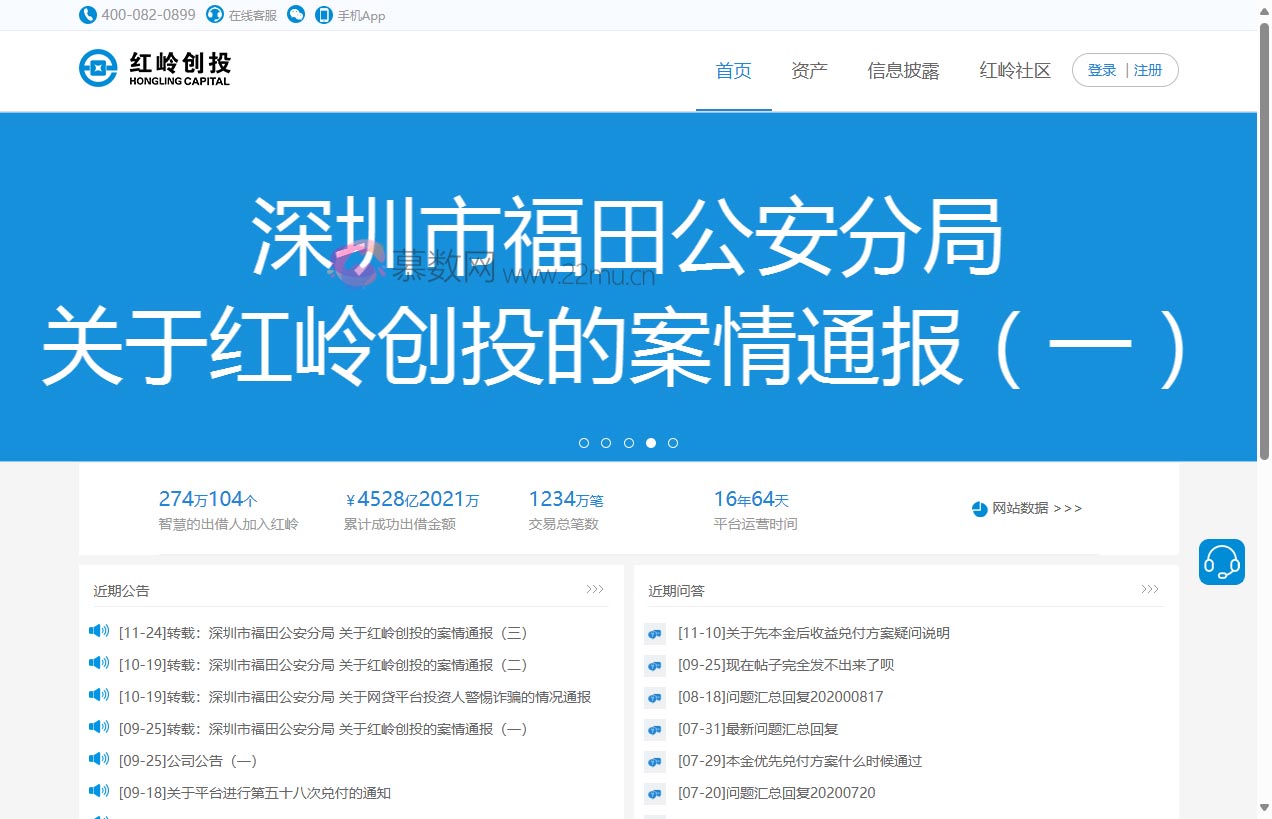Click the 注册 register link

(1148, 71)
